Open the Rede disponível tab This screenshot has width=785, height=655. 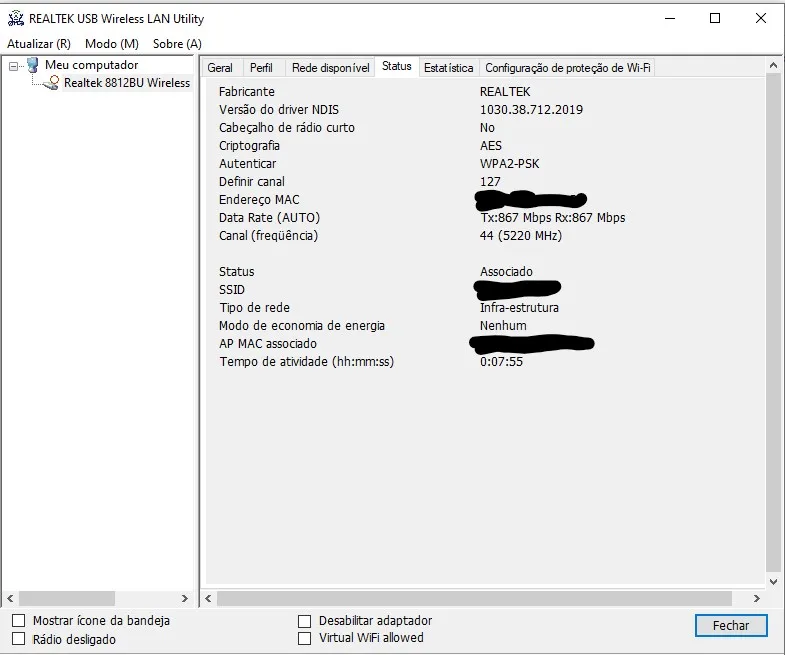click(331, 68)
